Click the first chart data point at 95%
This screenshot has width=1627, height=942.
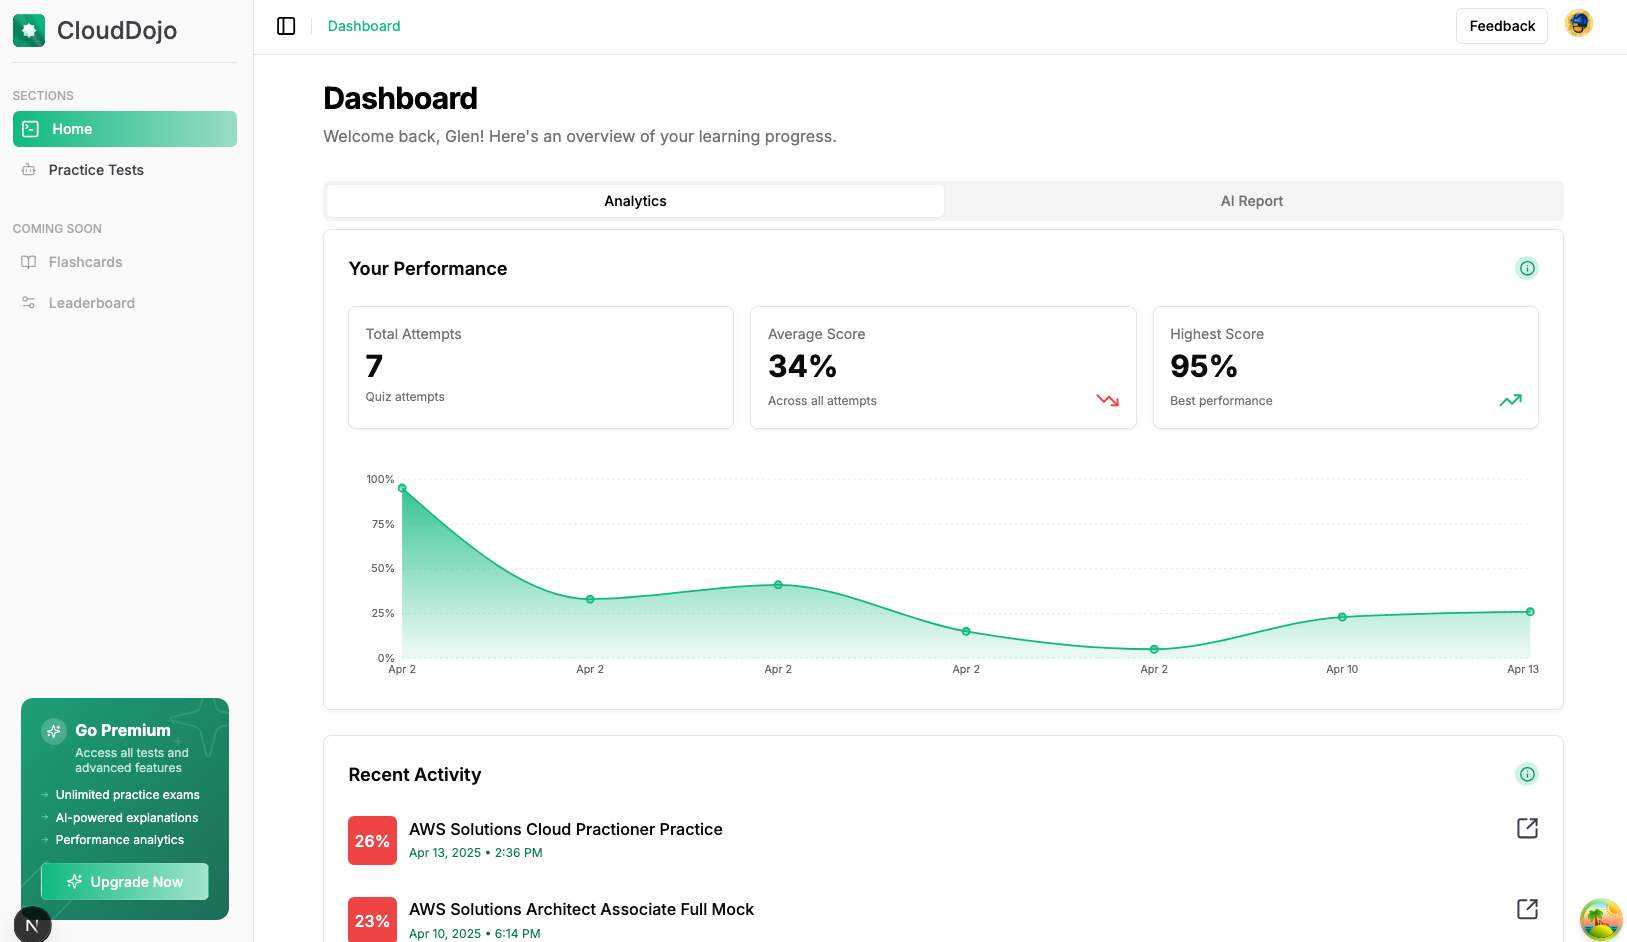pos(402,488)
